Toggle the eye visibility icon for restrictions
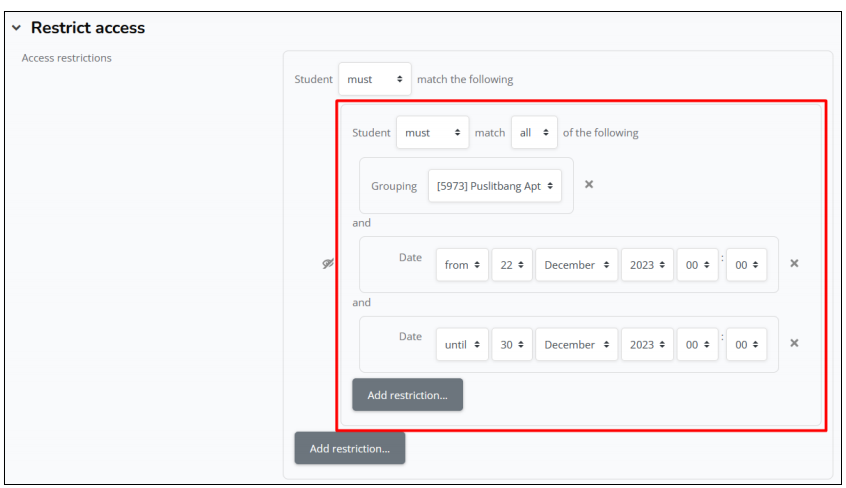The width and height of the screenshot is (846, 488). pos(327,264)
